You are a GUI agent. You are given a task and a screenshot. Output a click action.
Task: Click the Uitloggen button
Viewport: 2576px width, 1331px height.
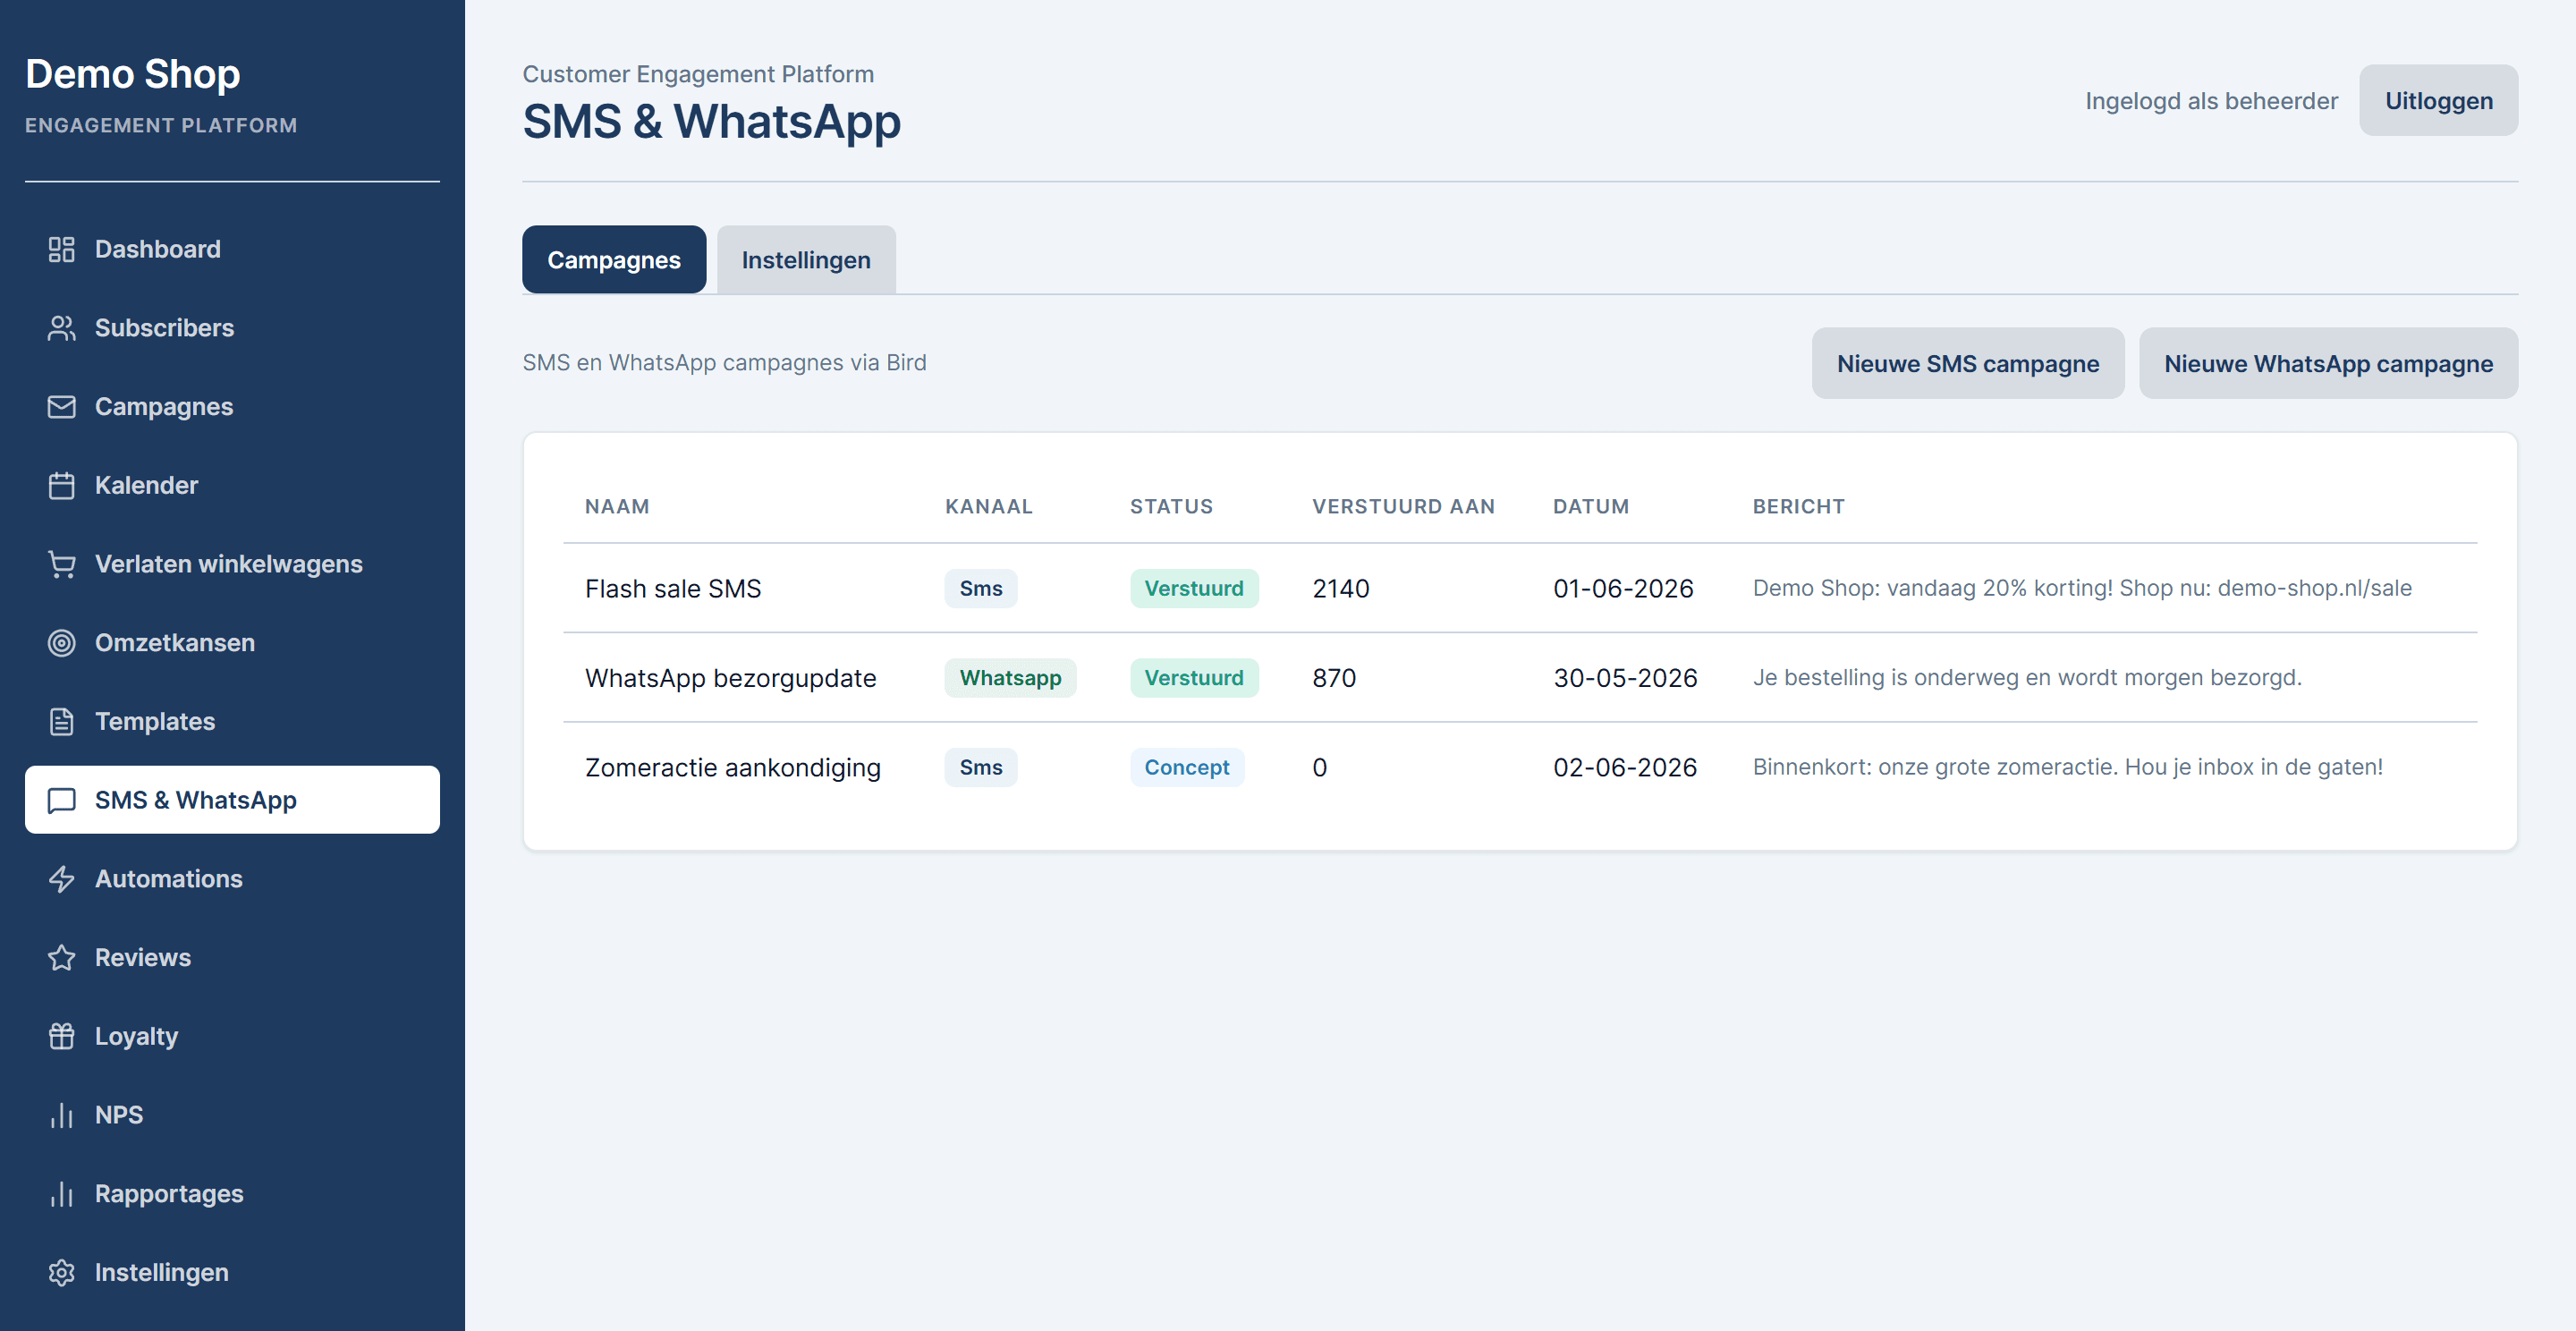point(2438,101)
